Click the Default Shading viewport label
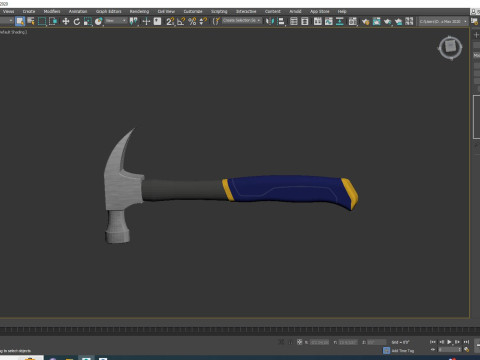The width and height of the screenshot is (480, 360). 14,32
